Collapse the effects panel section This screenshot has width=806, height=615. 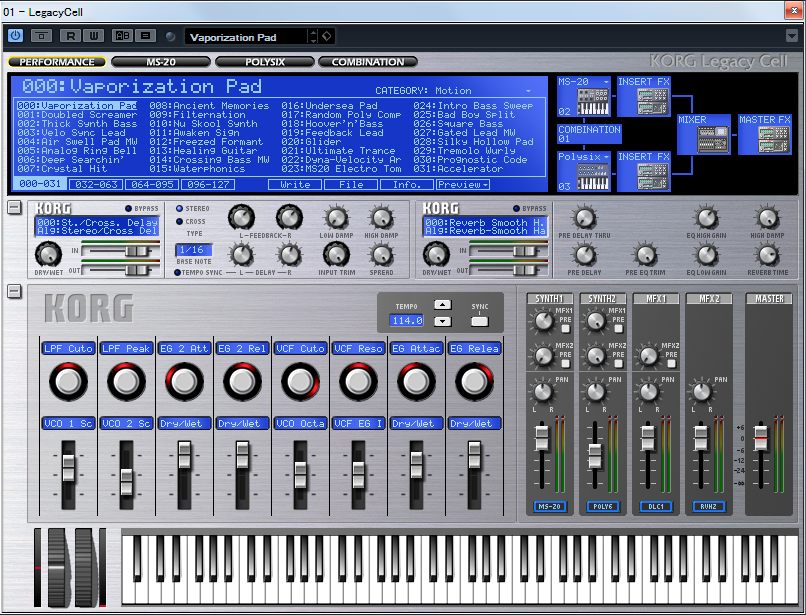14,207
